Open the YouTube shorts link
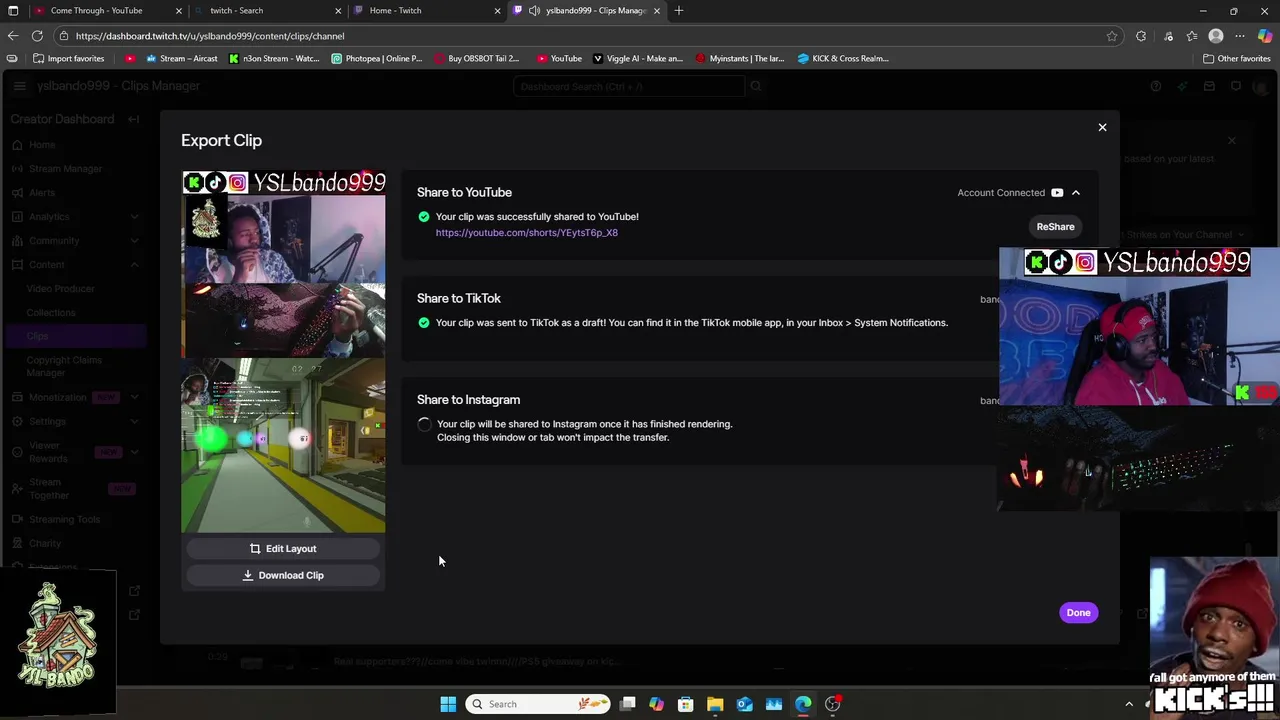 [526, 233]
